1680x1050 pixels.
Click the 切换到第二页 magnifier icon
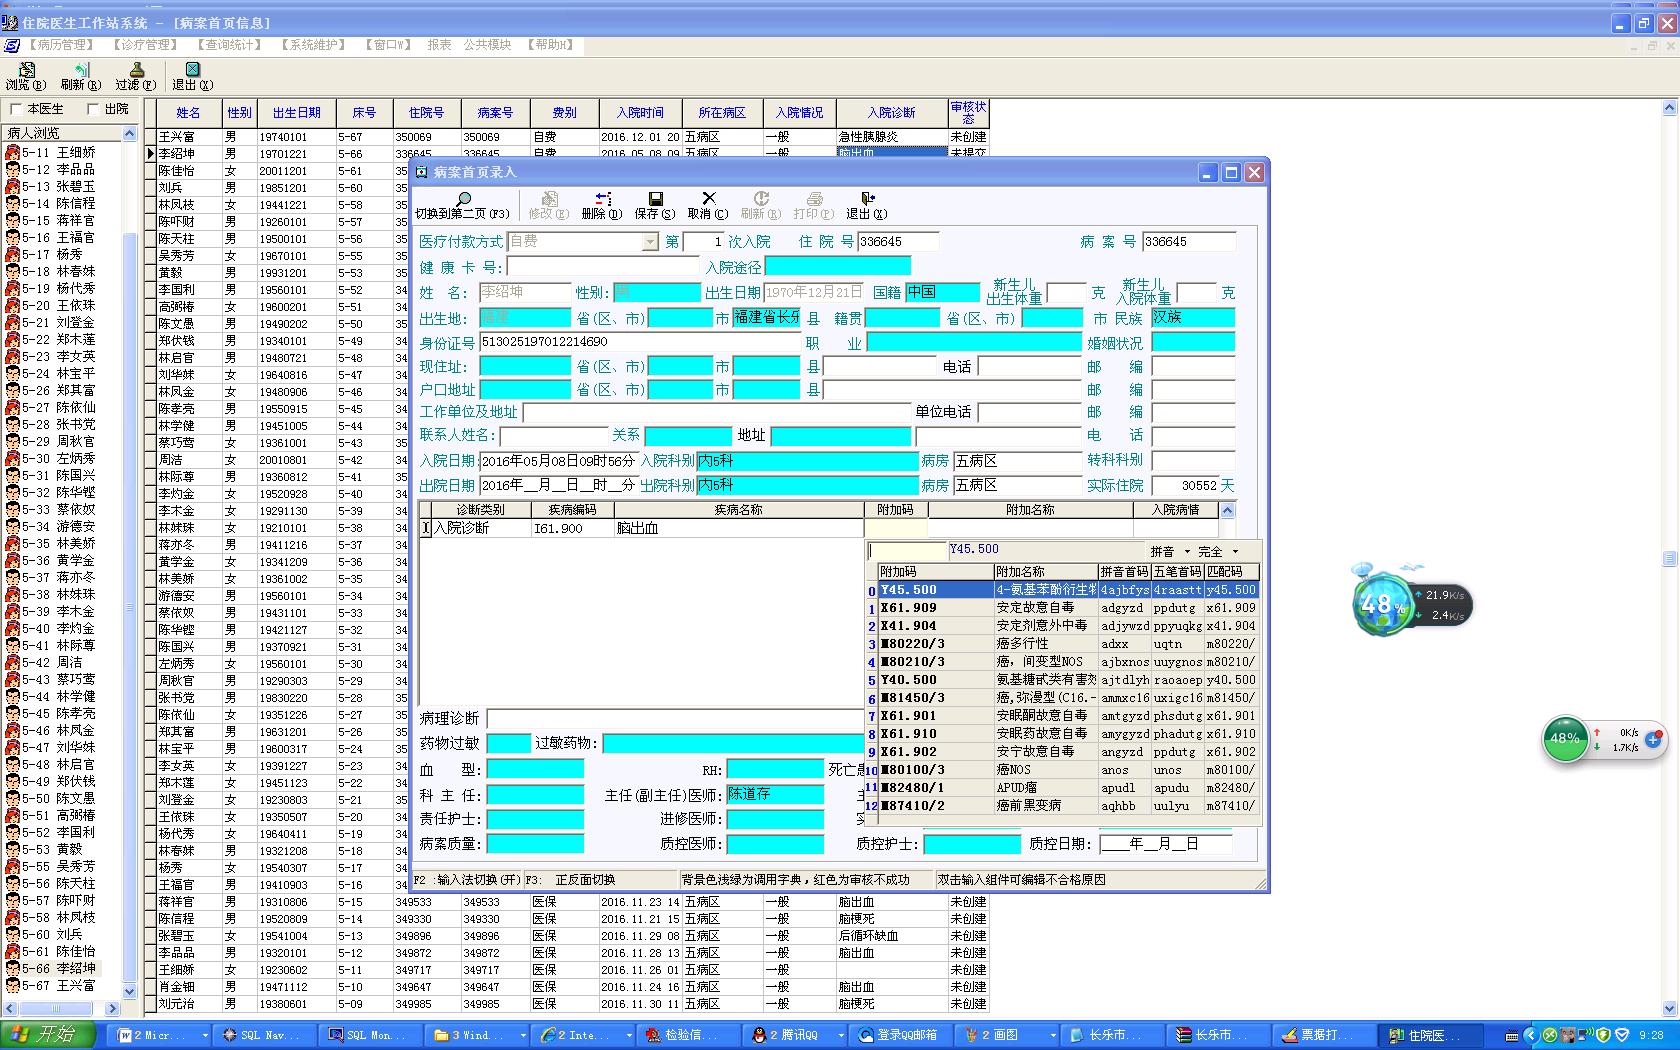(x=463, y=199)
